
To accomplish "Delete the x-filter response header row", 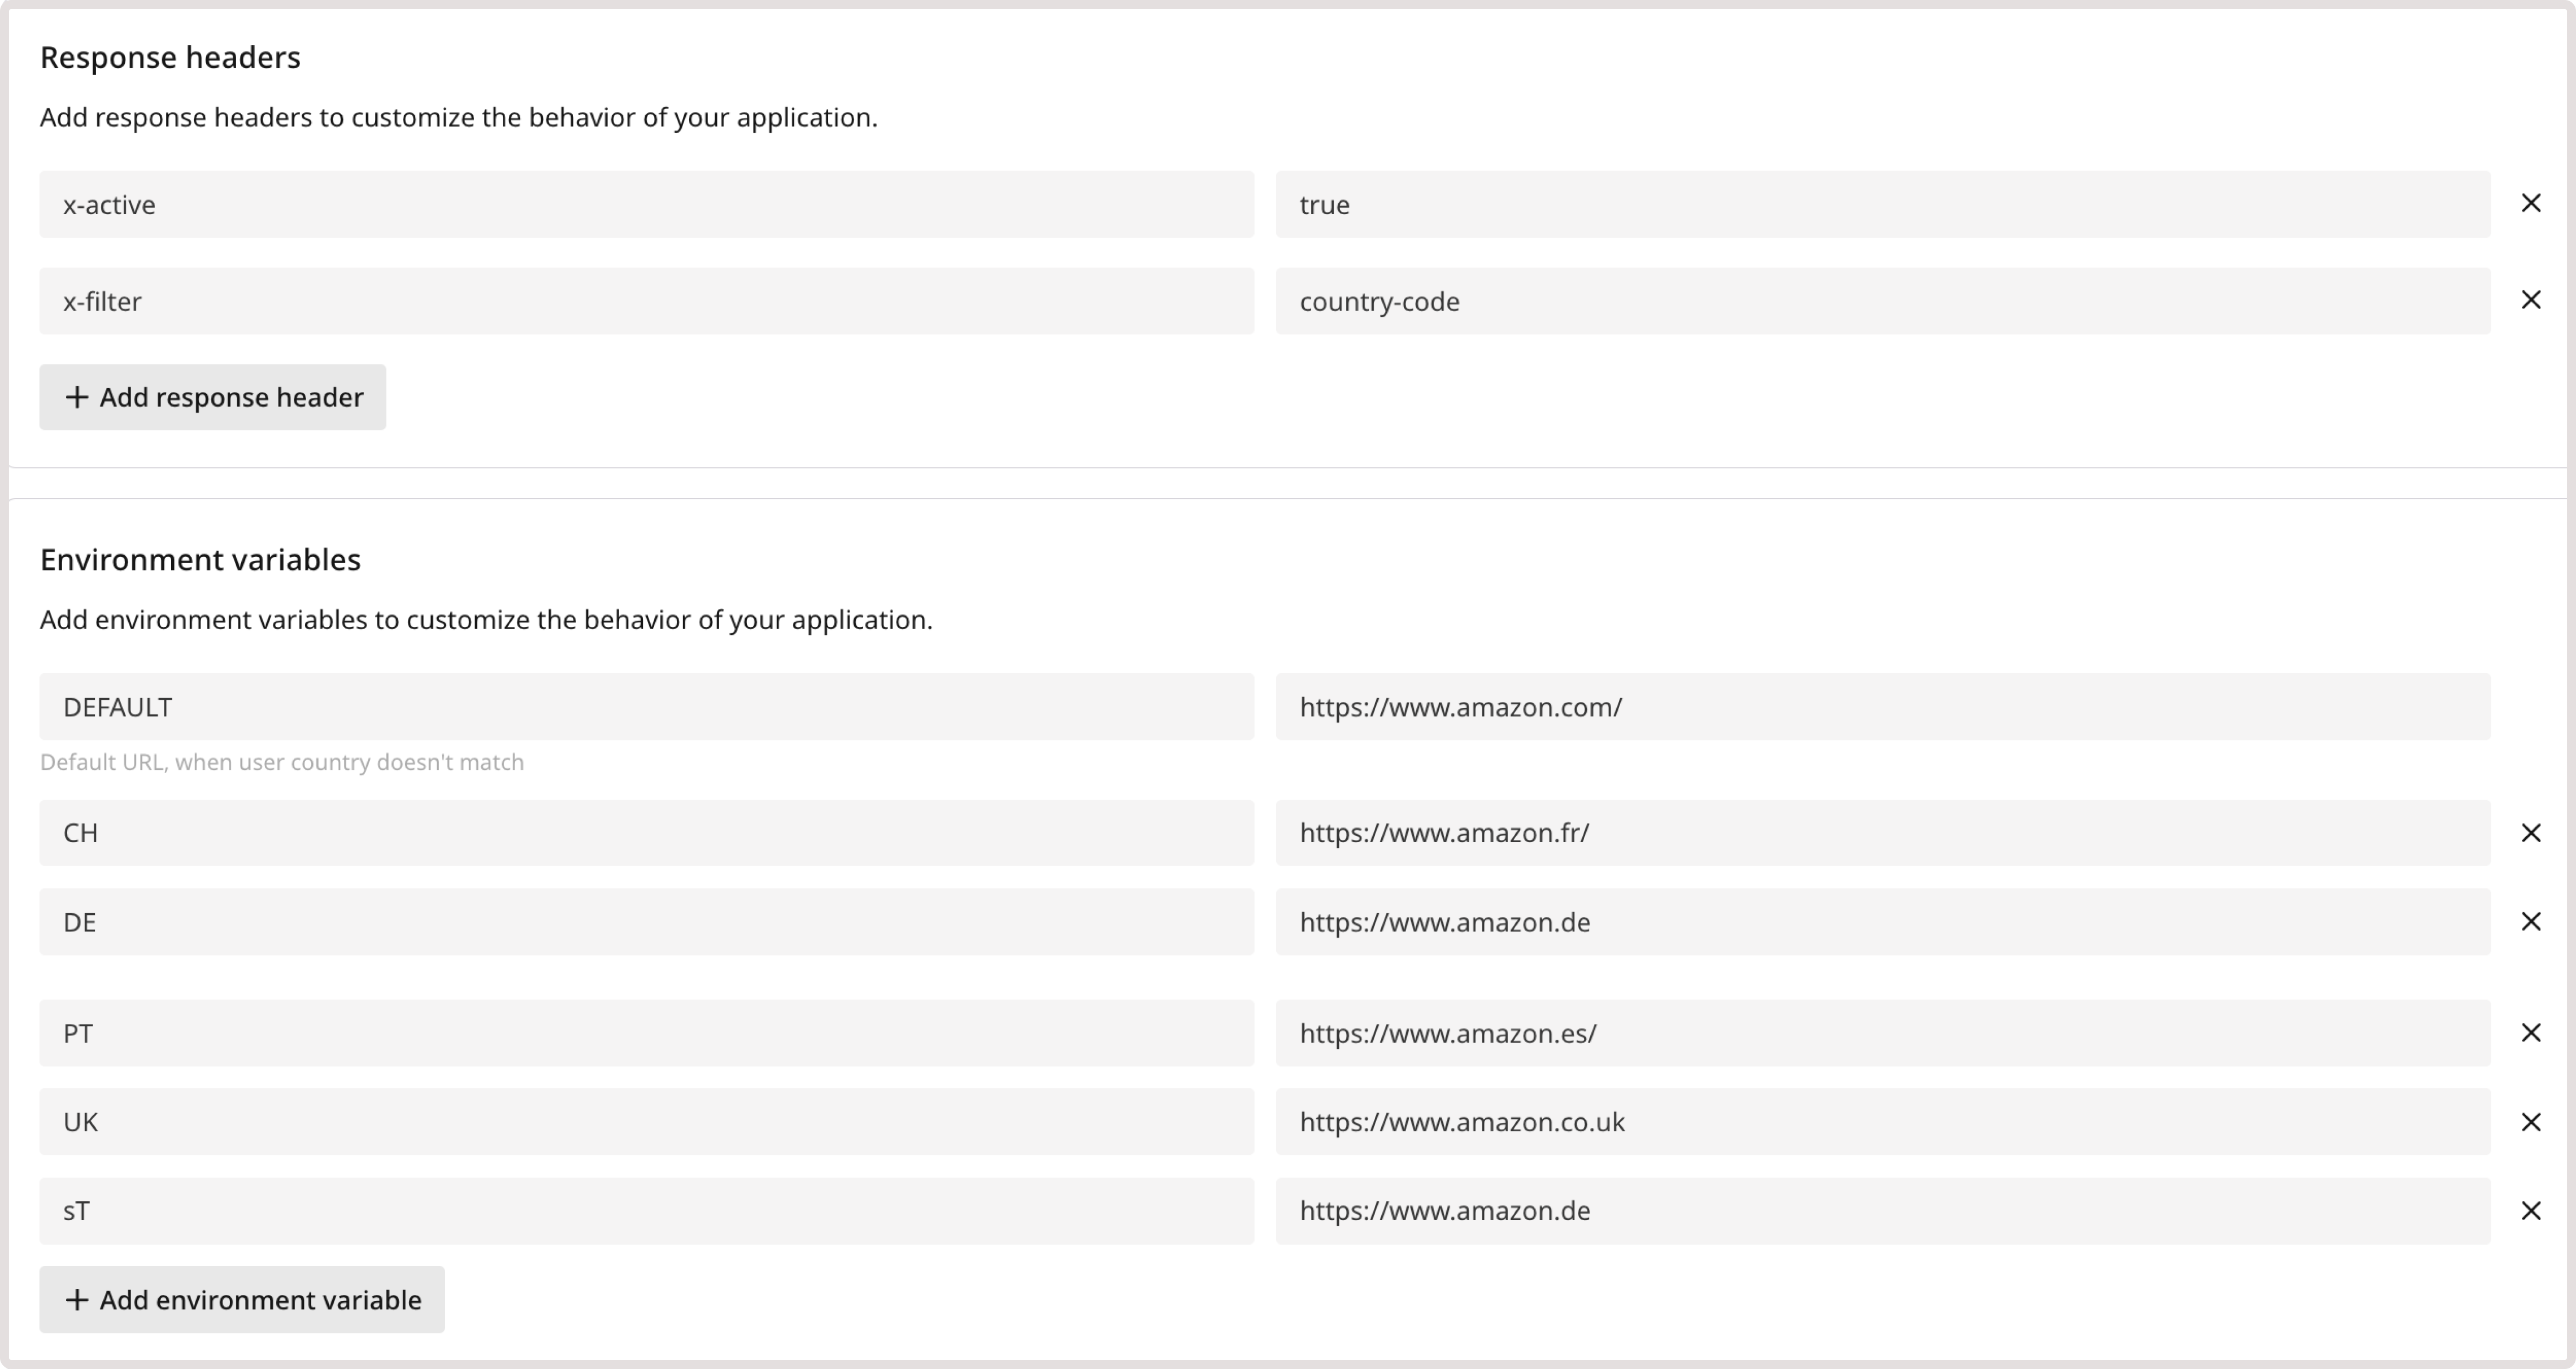I will 2530,300.
